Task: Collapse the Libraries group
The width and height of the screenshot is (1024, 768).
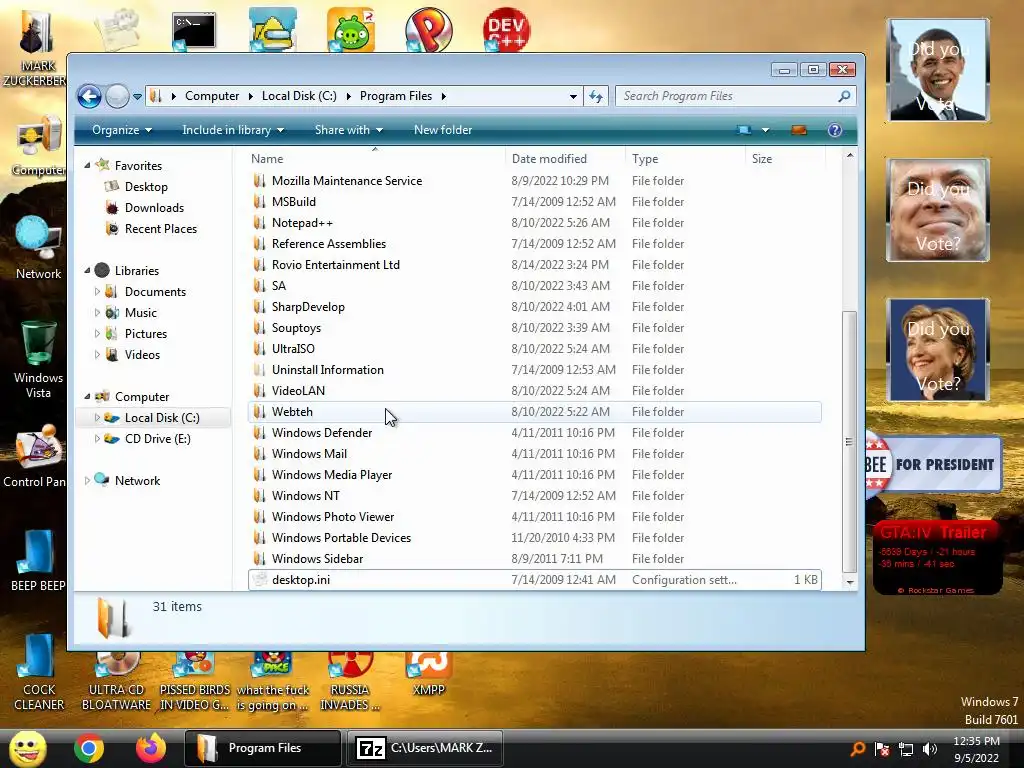Action: pos(88,270)
